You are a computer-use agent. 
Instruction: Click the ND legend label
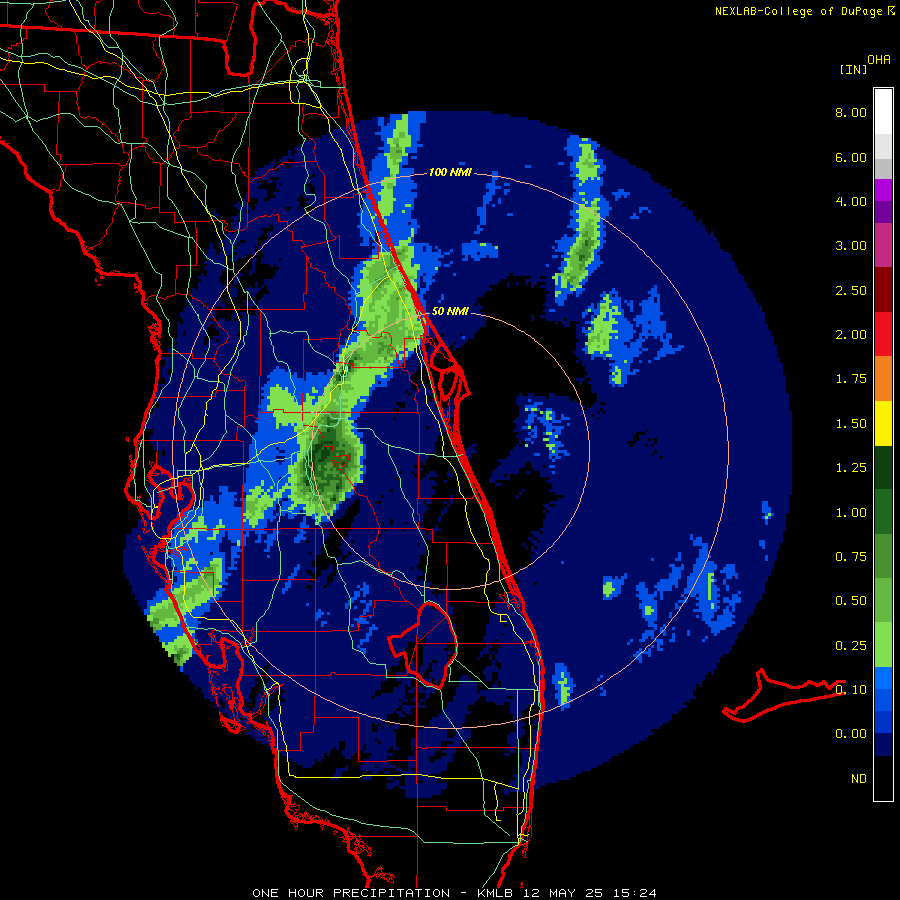[859, 779]
